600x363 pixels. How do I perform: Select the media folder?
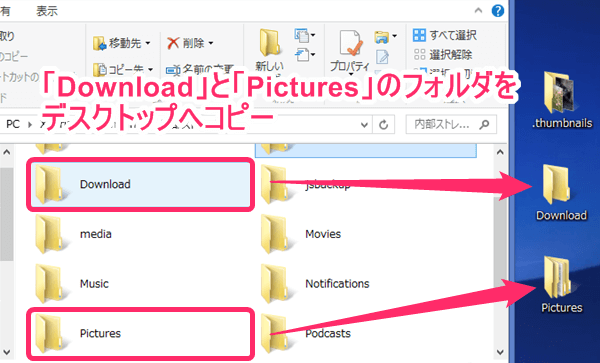(x=140, y=234)
